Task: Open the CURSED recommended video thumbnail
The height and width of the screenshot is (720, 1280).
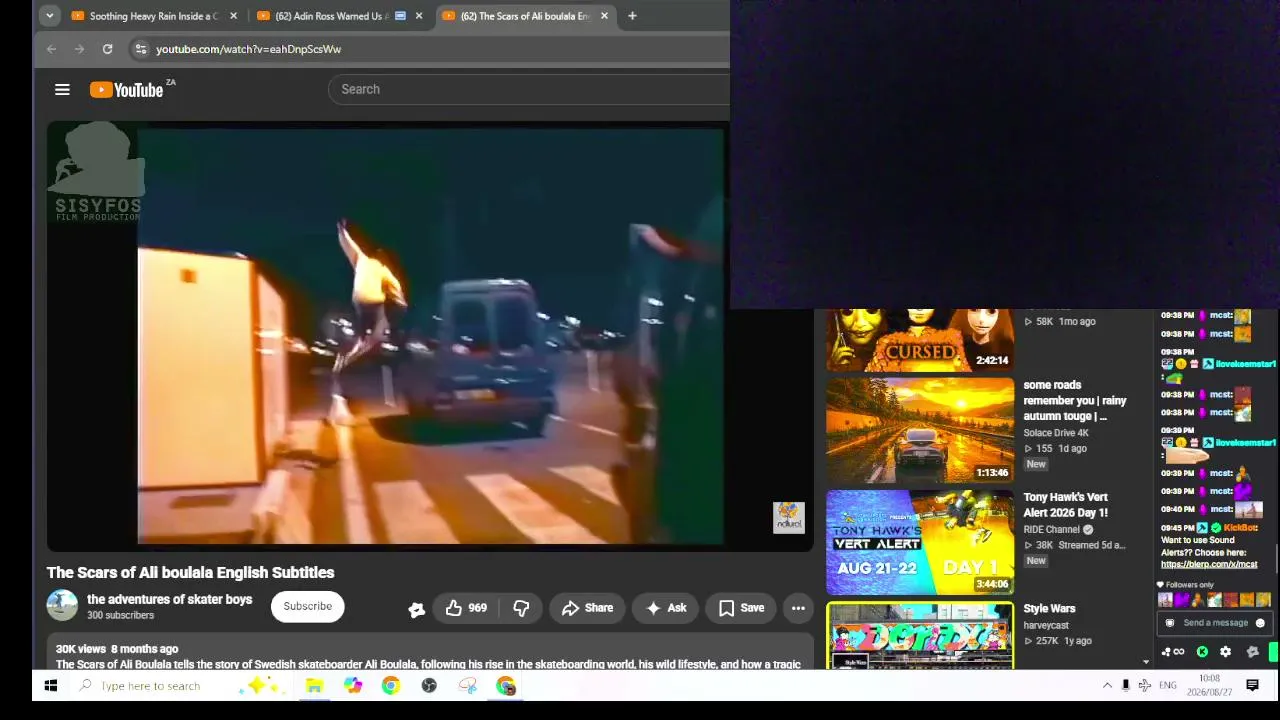Action: pyautogui.click(x=920, y=340)
